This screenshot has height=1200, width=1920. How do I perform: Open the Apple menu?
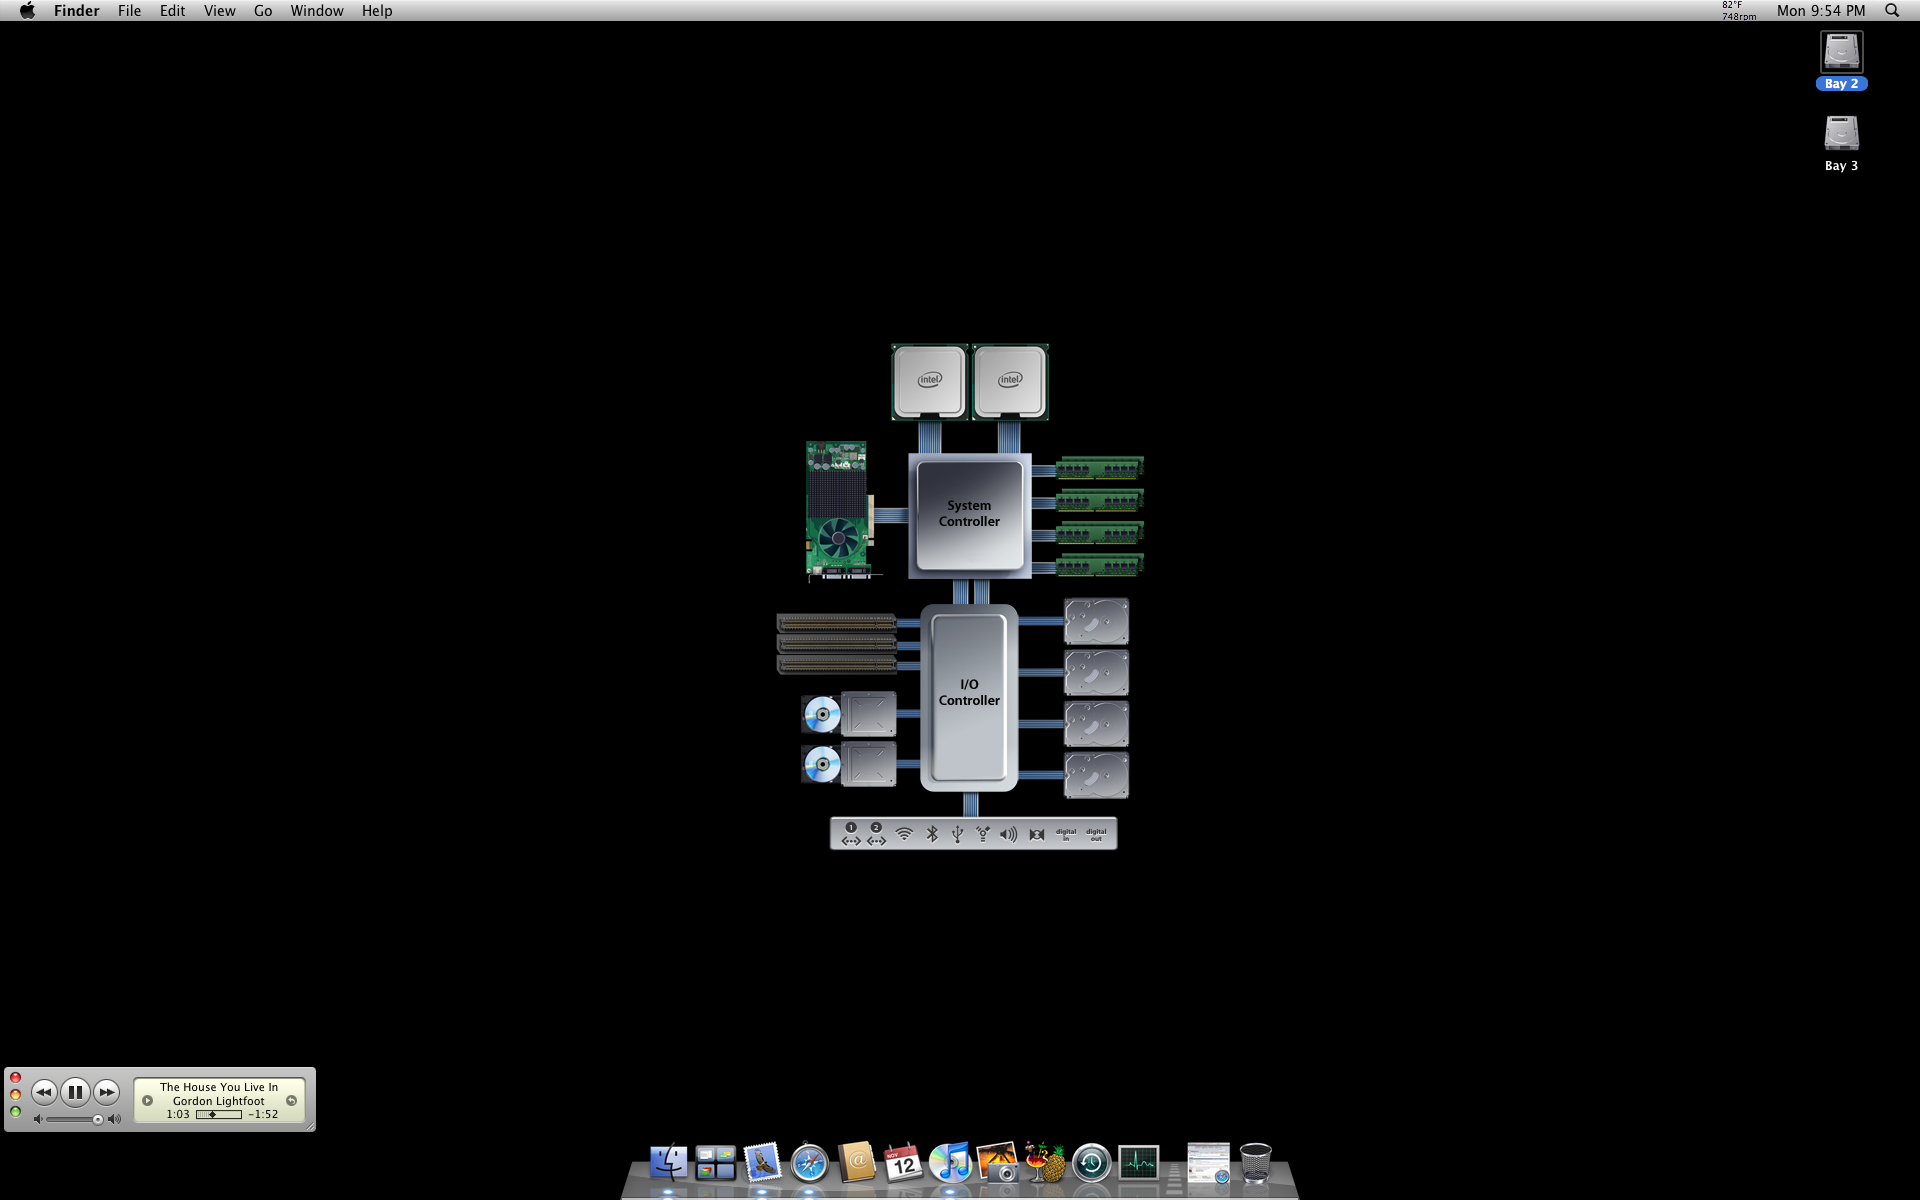(27, 11)
